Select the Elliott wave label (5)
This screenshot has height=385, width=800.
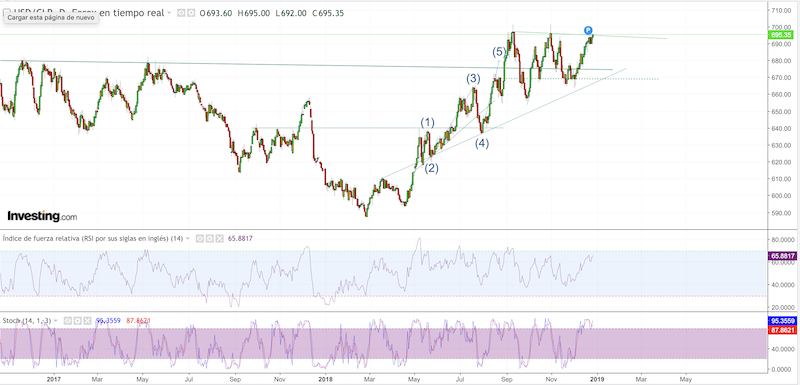click(x=499, y=52)
